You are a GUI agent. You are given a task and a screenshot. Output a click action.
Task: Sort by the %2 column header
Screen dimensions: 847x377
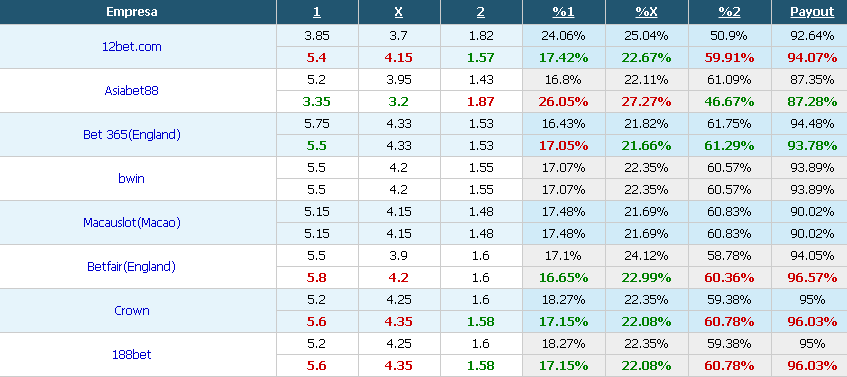pos(729,12)
